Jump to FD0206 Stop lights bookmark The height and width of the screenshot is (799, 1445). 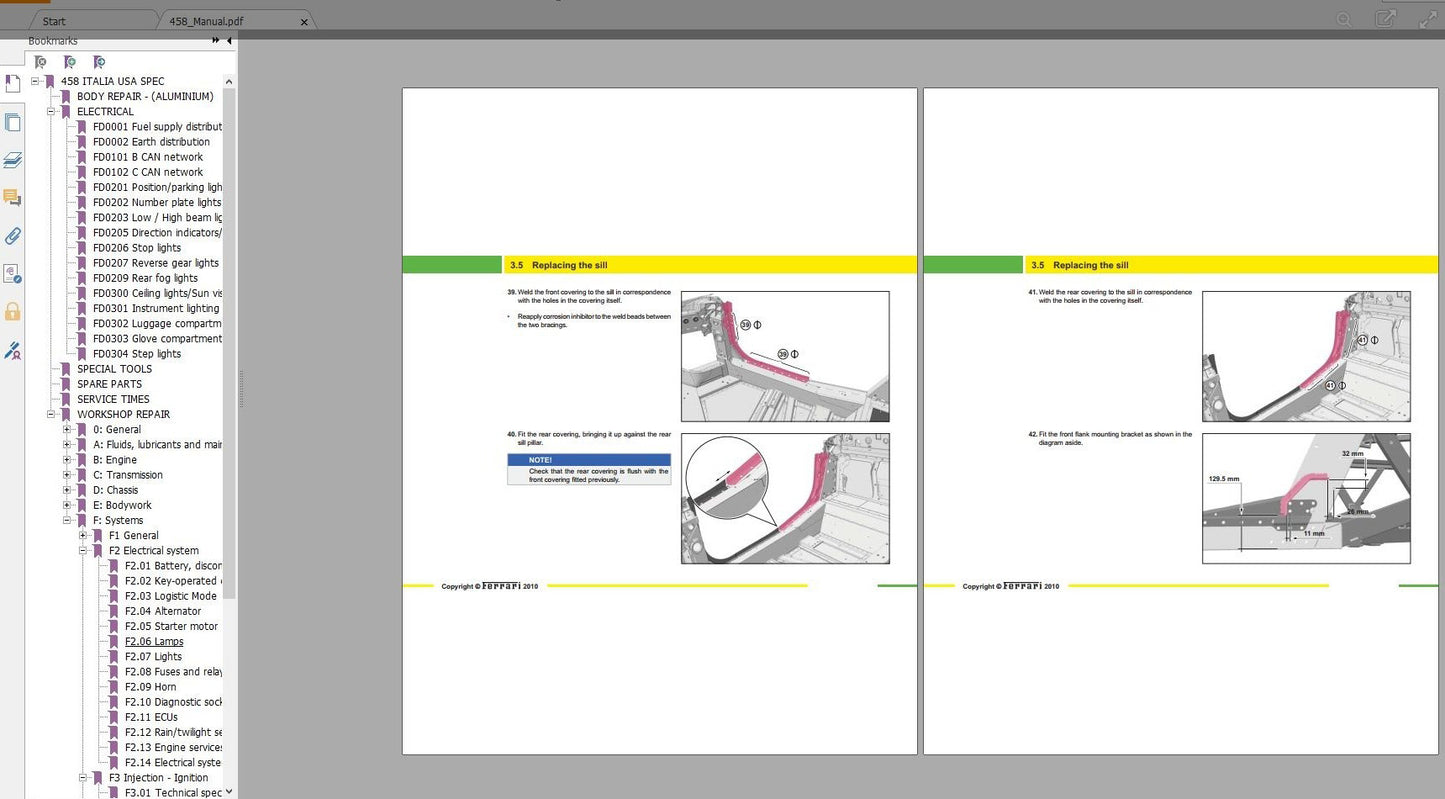(136, 248)
